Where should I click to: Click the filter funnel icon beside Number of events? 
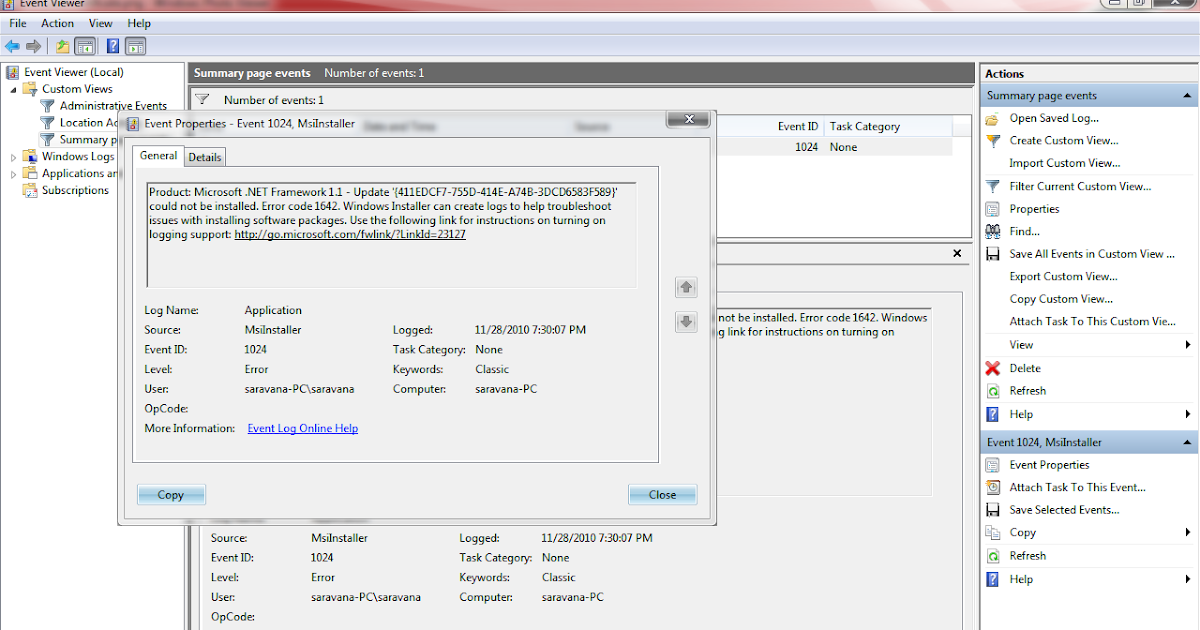tap(203, 100)
